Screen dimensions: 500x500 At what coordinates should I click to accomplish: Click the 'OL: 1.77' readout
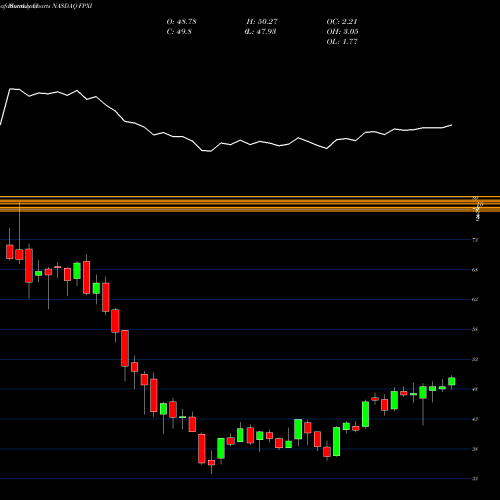click(342, 42)
